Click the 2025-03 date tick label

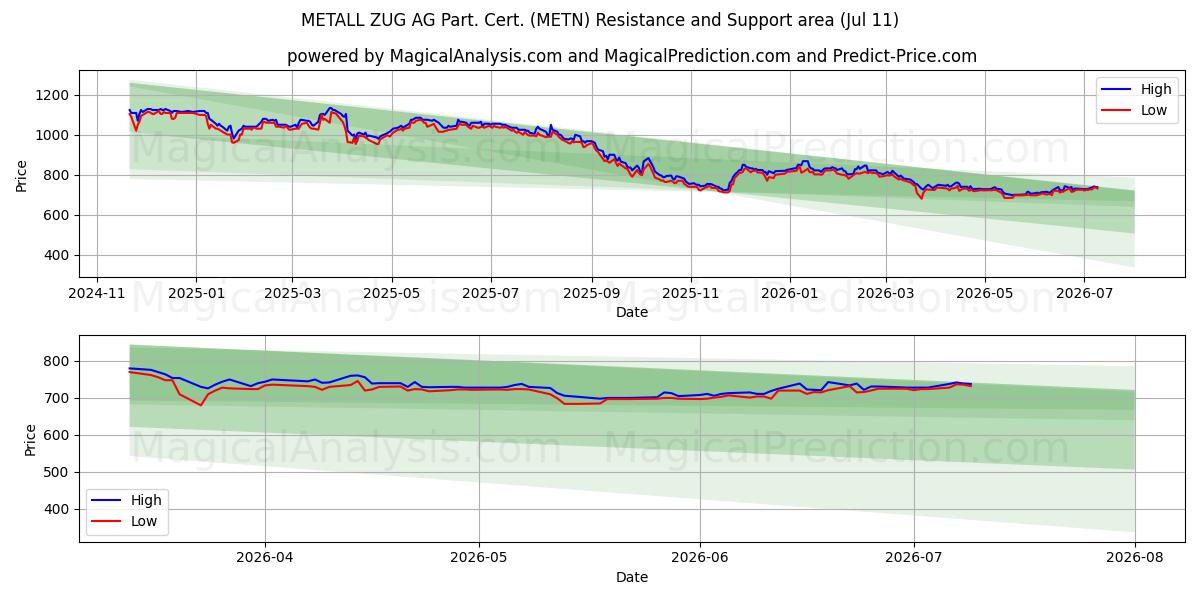(x=292, y=294)
